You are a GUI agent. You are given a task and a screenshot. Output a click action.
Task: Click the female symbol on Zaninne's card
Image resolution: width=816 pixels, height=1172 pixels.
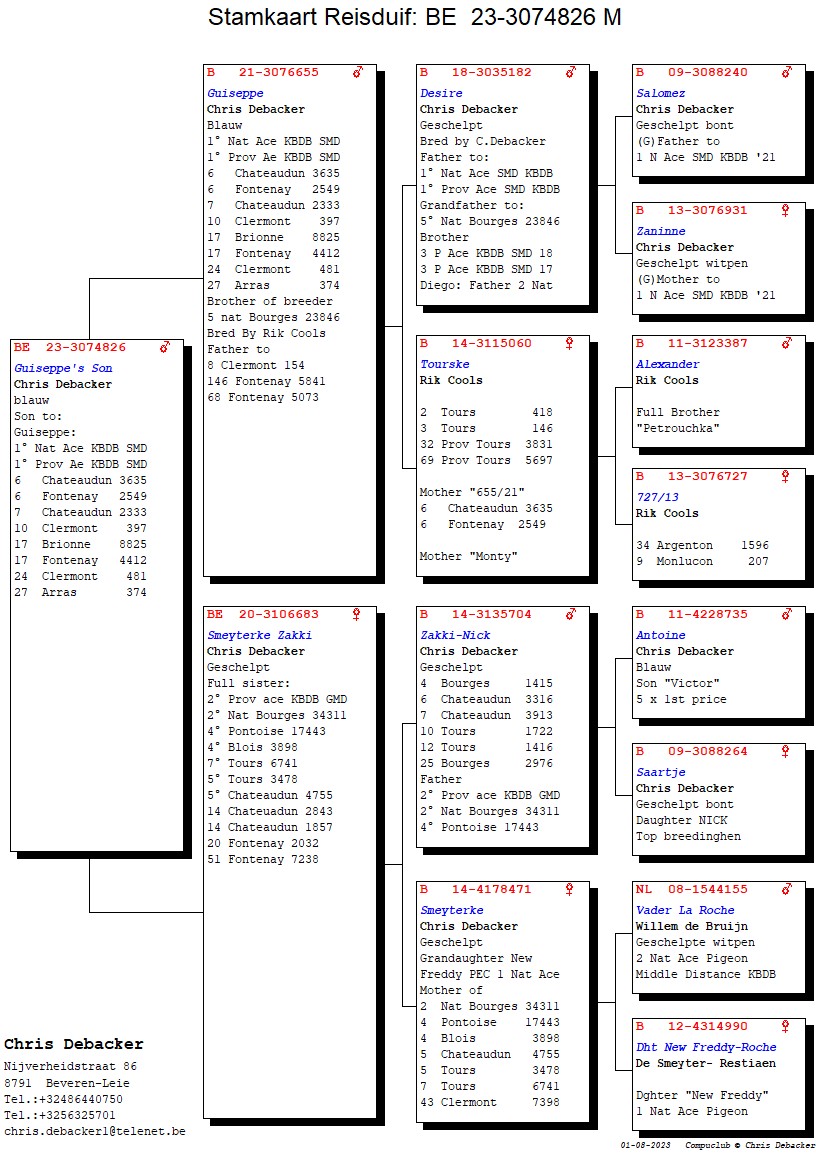[x=787, y=210]
